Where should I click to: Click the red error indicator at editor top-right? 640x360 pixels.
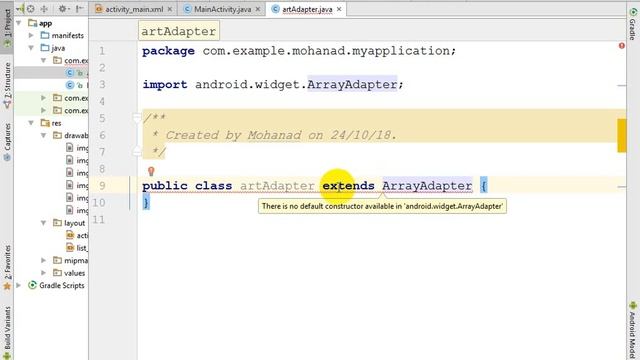click(x=622, y=46)
